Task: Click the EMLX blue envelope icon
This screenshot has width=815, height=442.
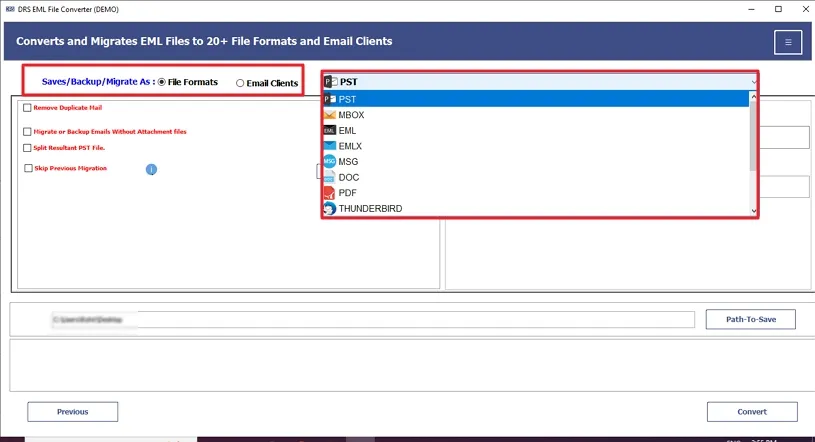Action: tap(330, 146)
